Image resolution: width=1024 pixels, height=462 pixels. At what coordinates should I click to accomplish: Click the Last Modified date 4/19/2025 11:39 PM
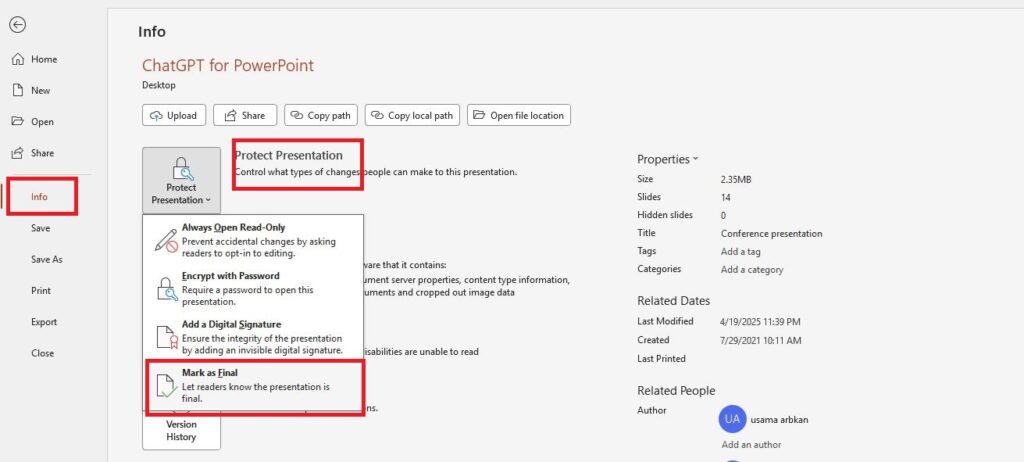(761, 322)
